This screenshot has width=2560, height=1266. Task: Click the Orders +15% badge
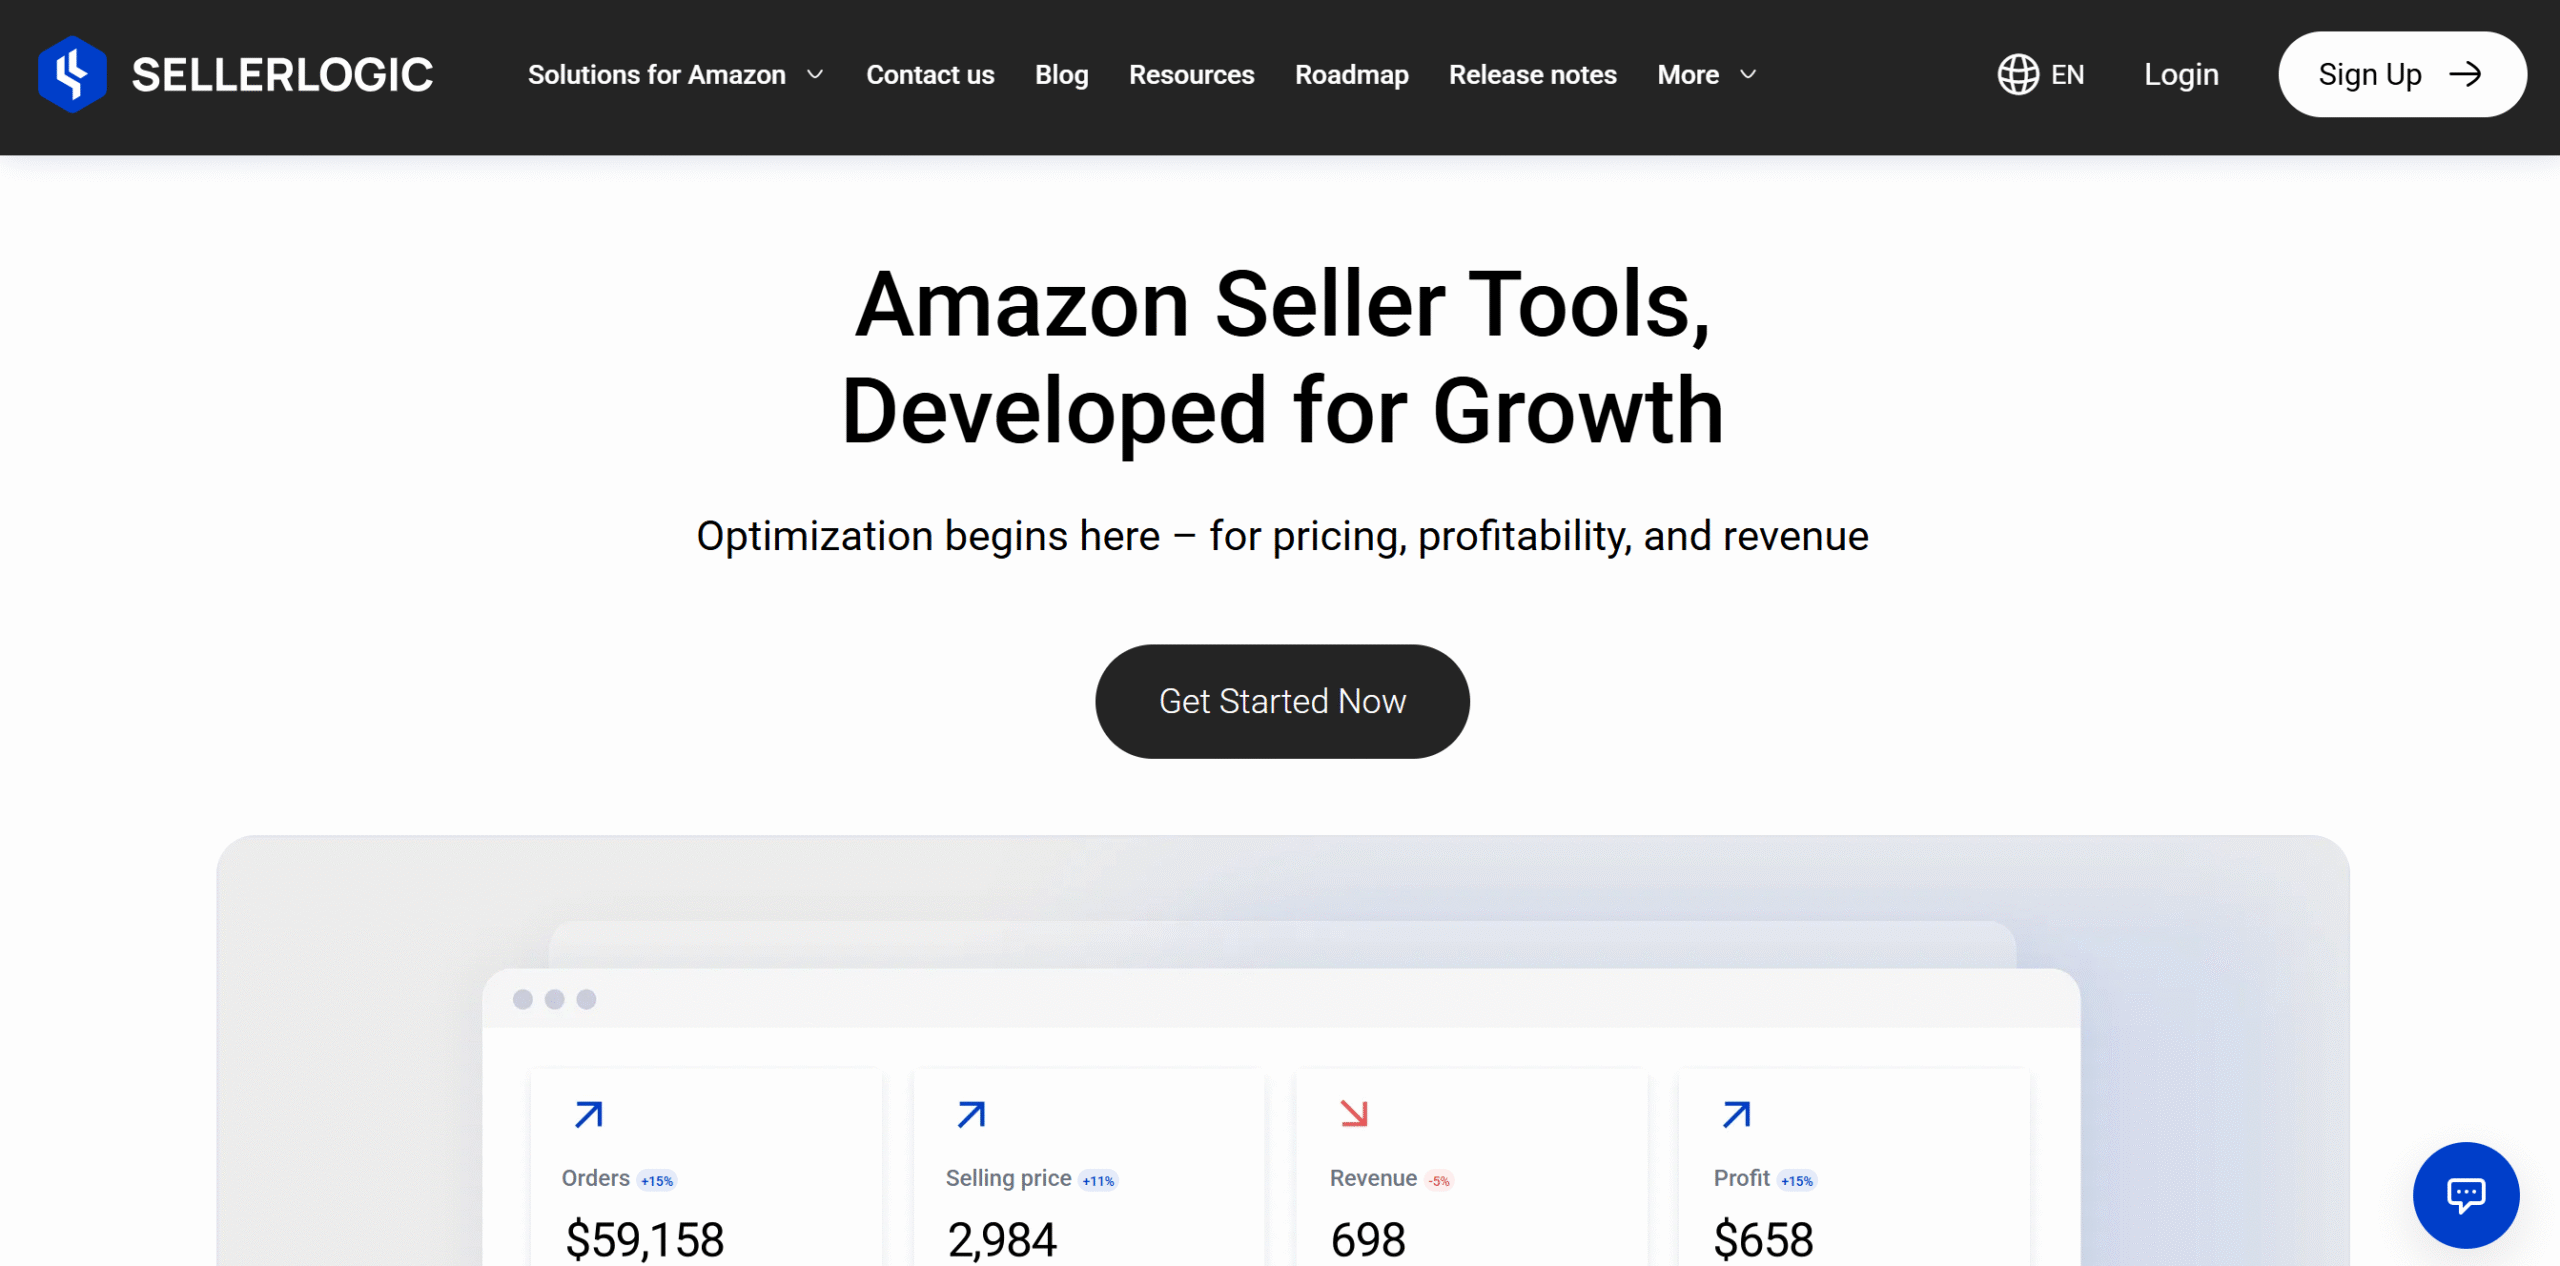(657, 1181)
